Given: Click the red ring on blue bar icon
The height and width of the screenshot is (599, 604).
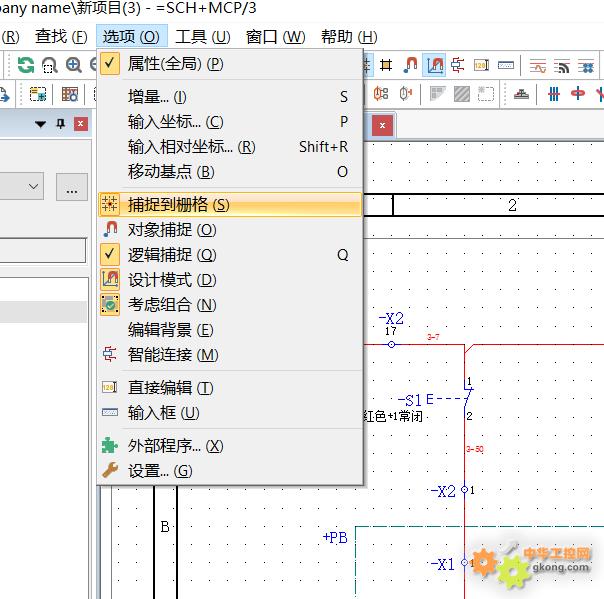Looking at the screenshot, I should pyautogui.click(x=577, y=94).
